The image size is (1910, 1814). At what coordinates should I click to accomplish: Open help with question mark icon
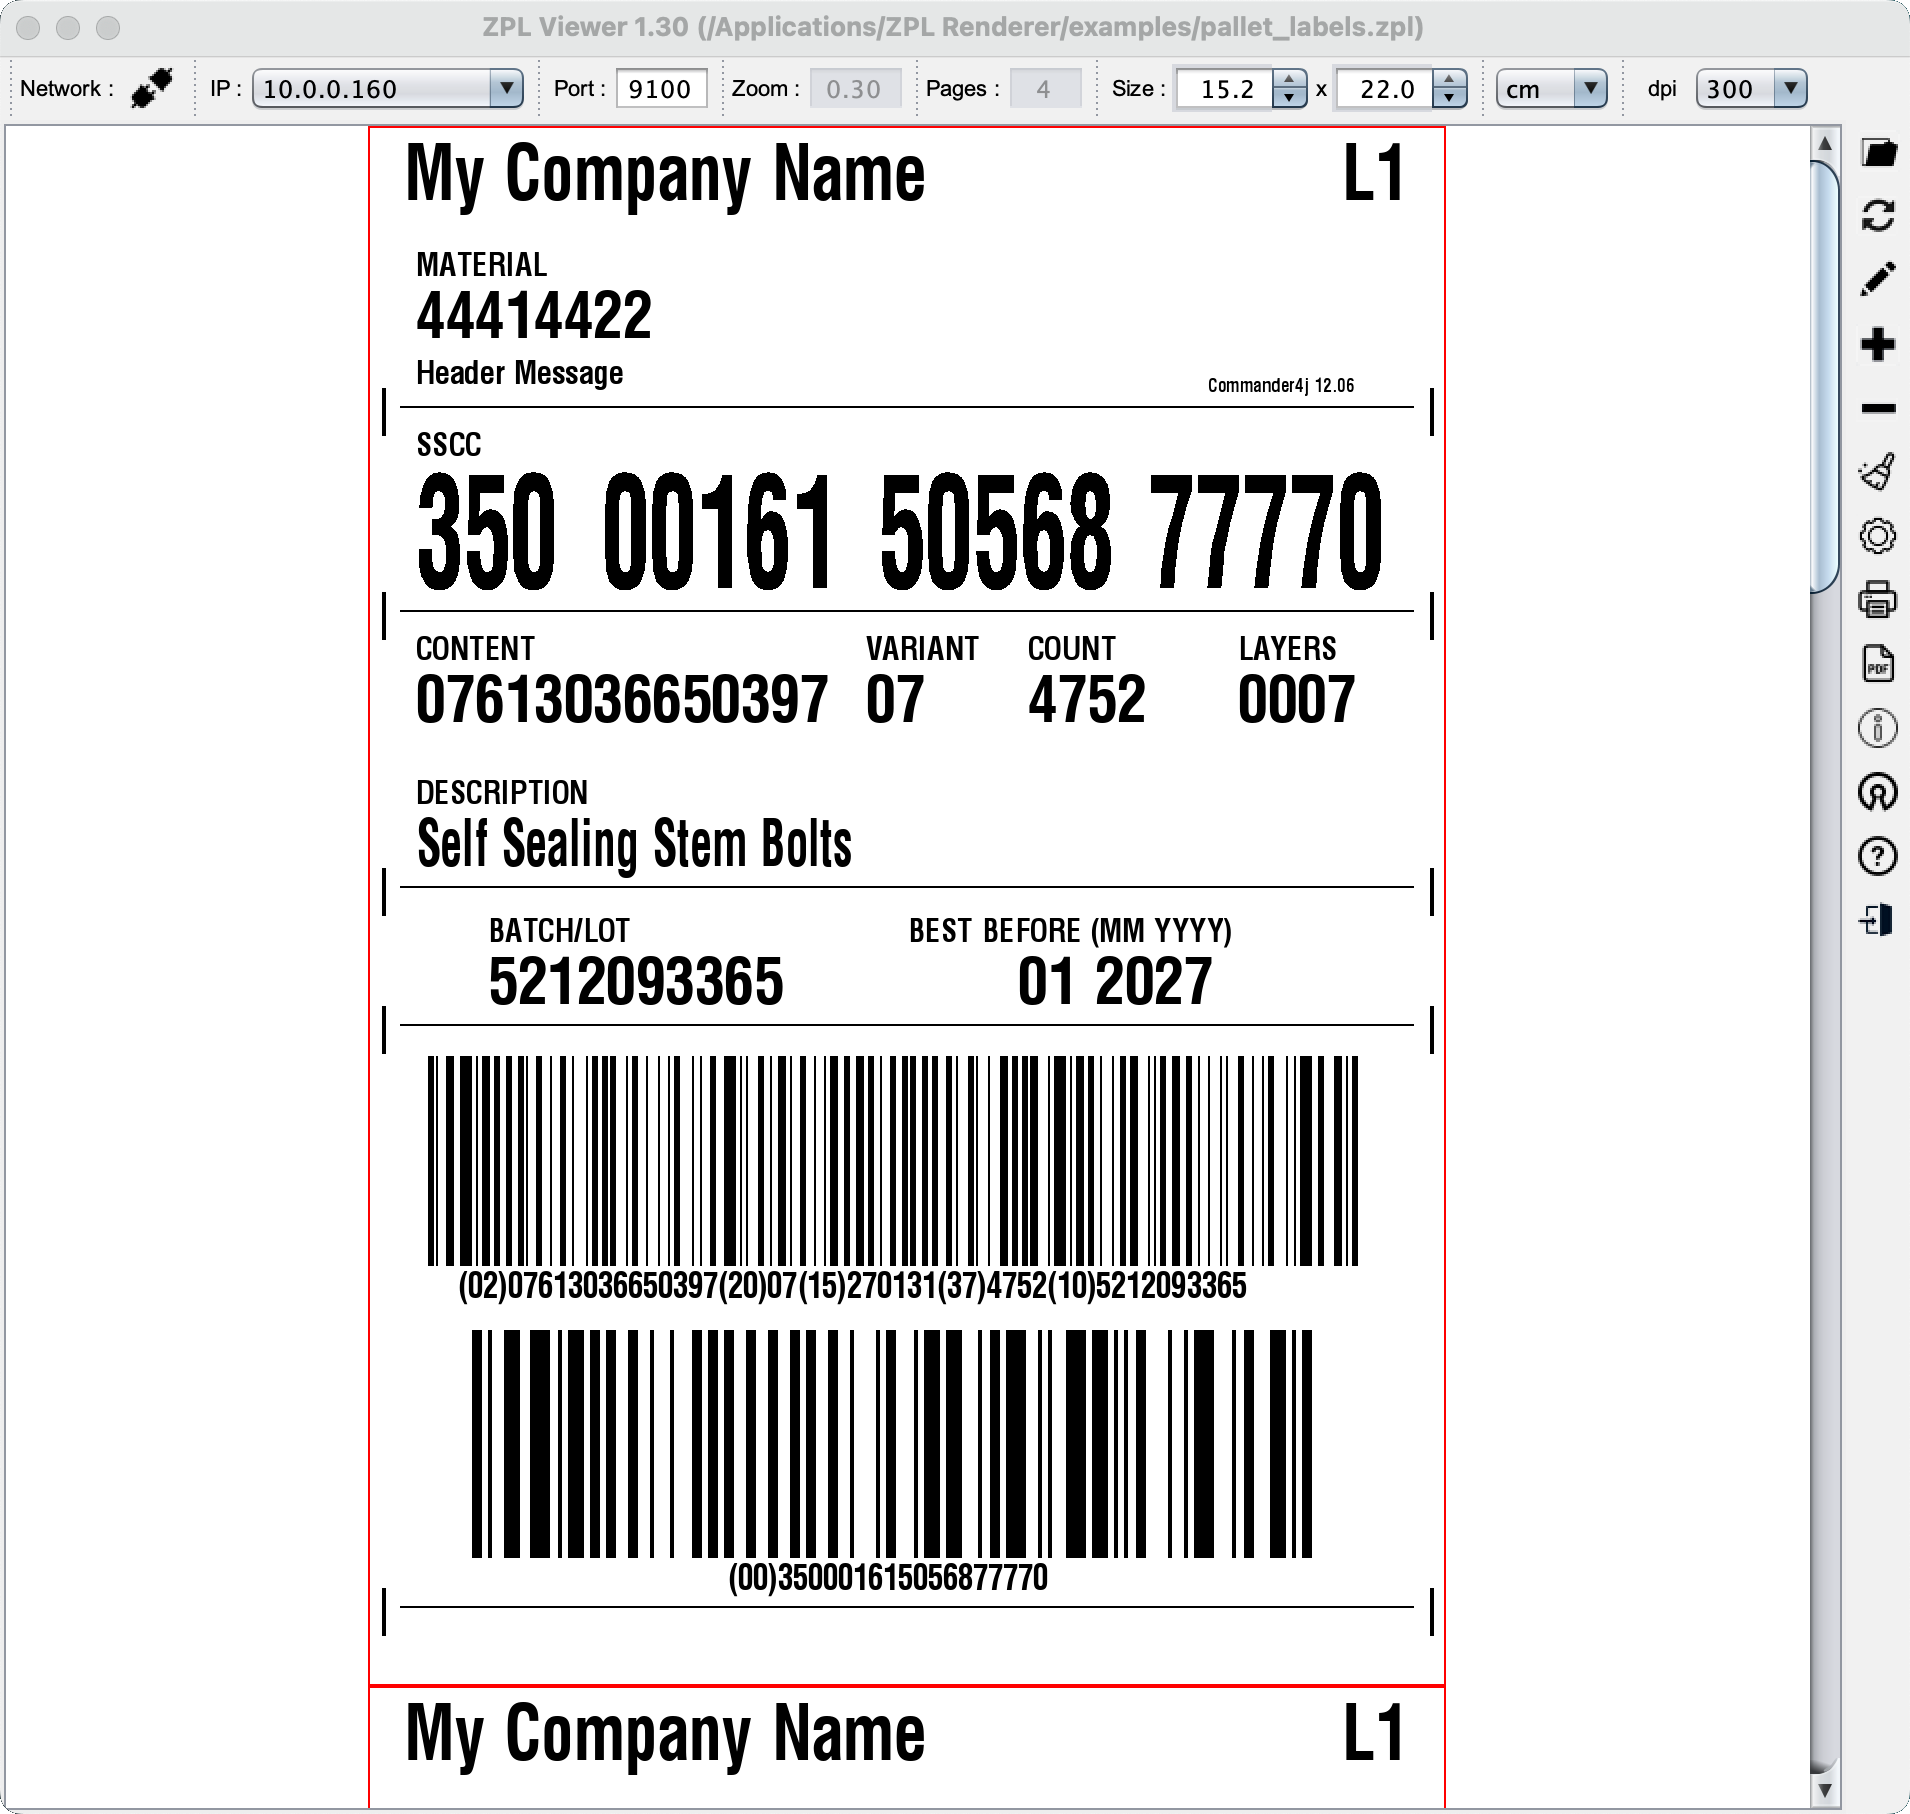click(1878, 856)
